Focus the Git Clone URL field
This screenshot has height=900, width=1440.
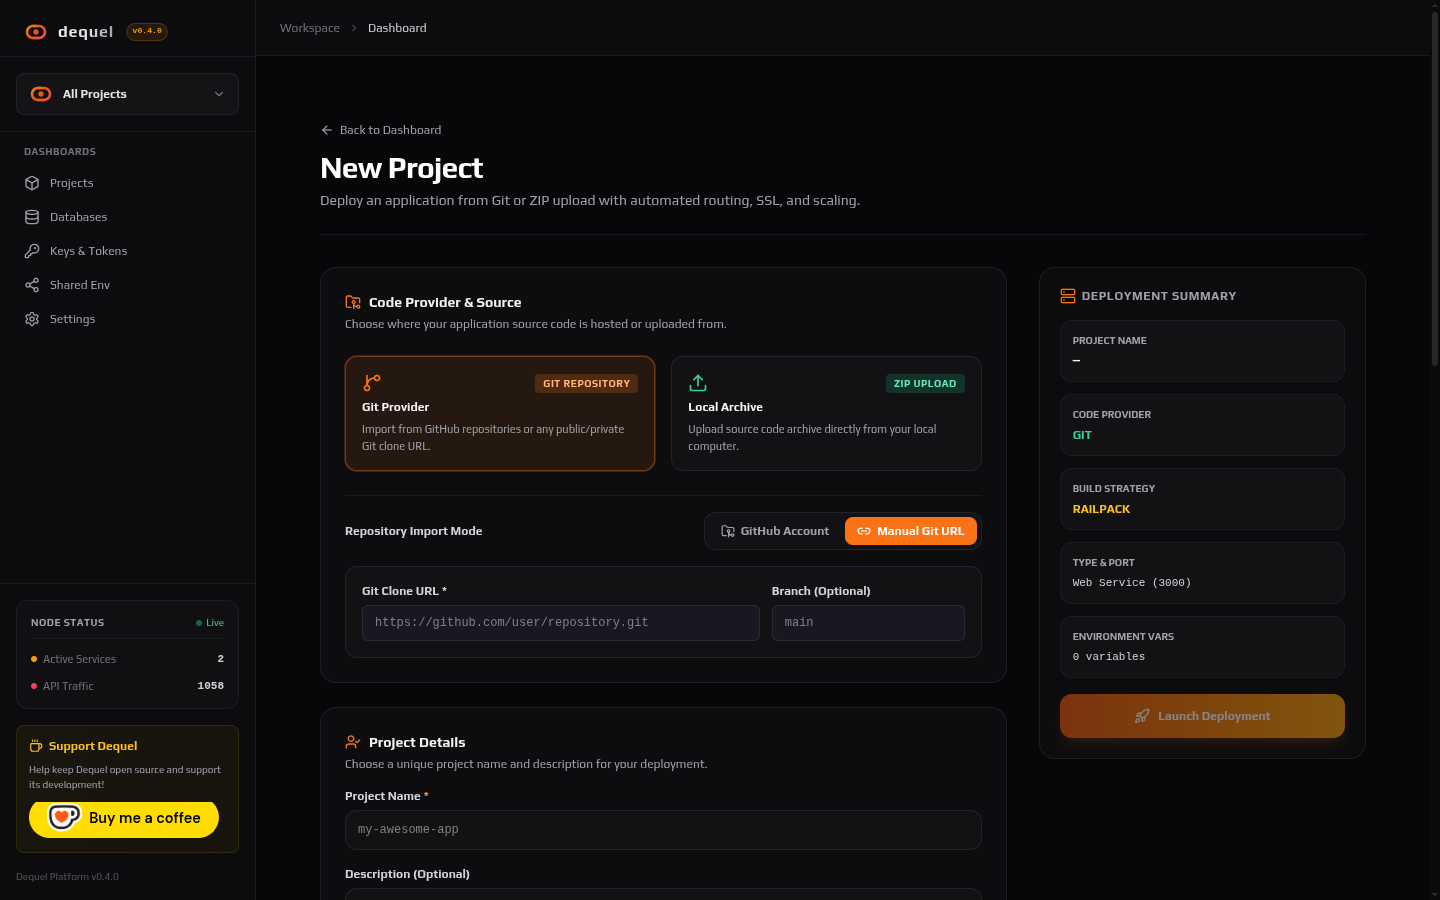(561, 623)
